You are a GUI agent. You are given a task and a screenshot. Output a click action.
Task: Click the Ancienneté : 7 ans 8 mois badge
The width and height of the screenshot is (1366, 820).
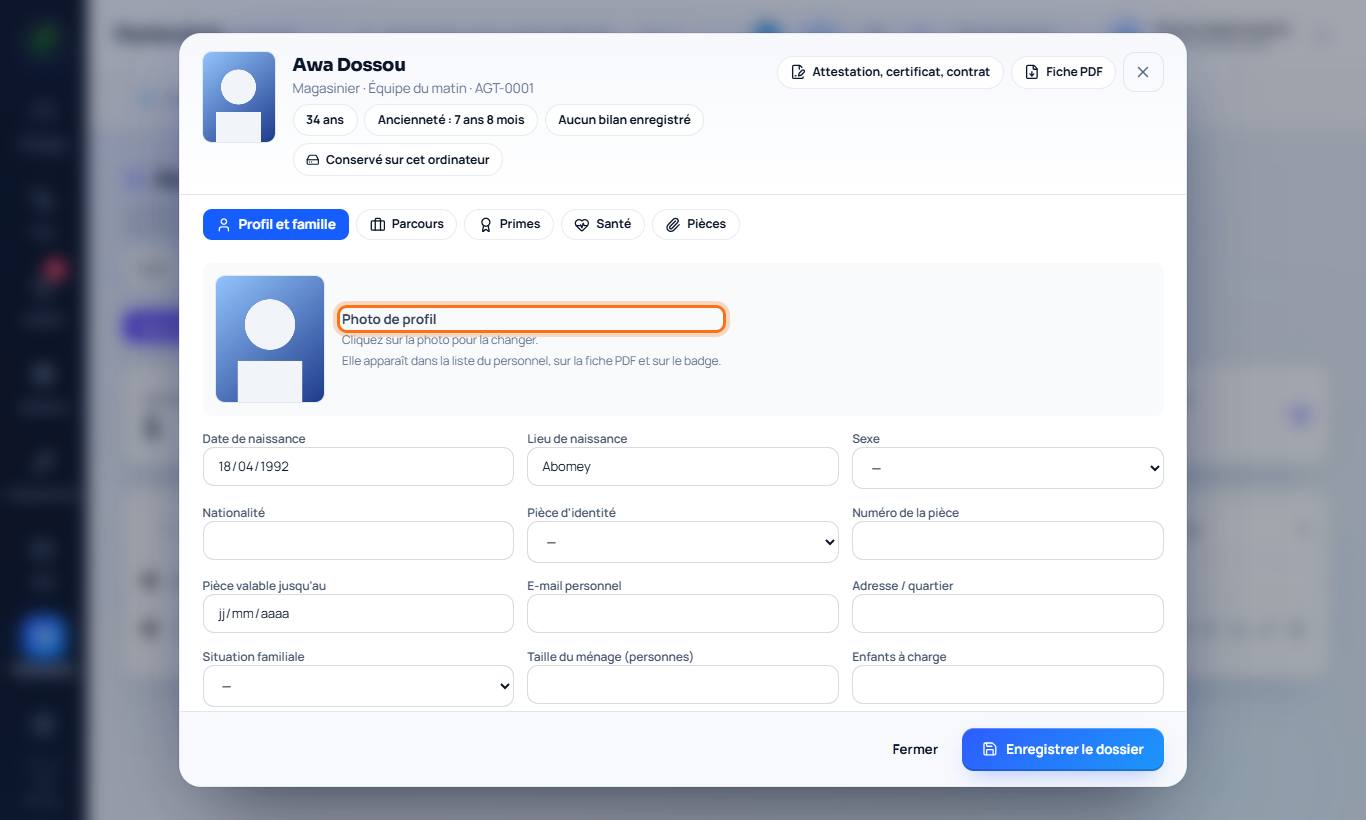[451, 120]
